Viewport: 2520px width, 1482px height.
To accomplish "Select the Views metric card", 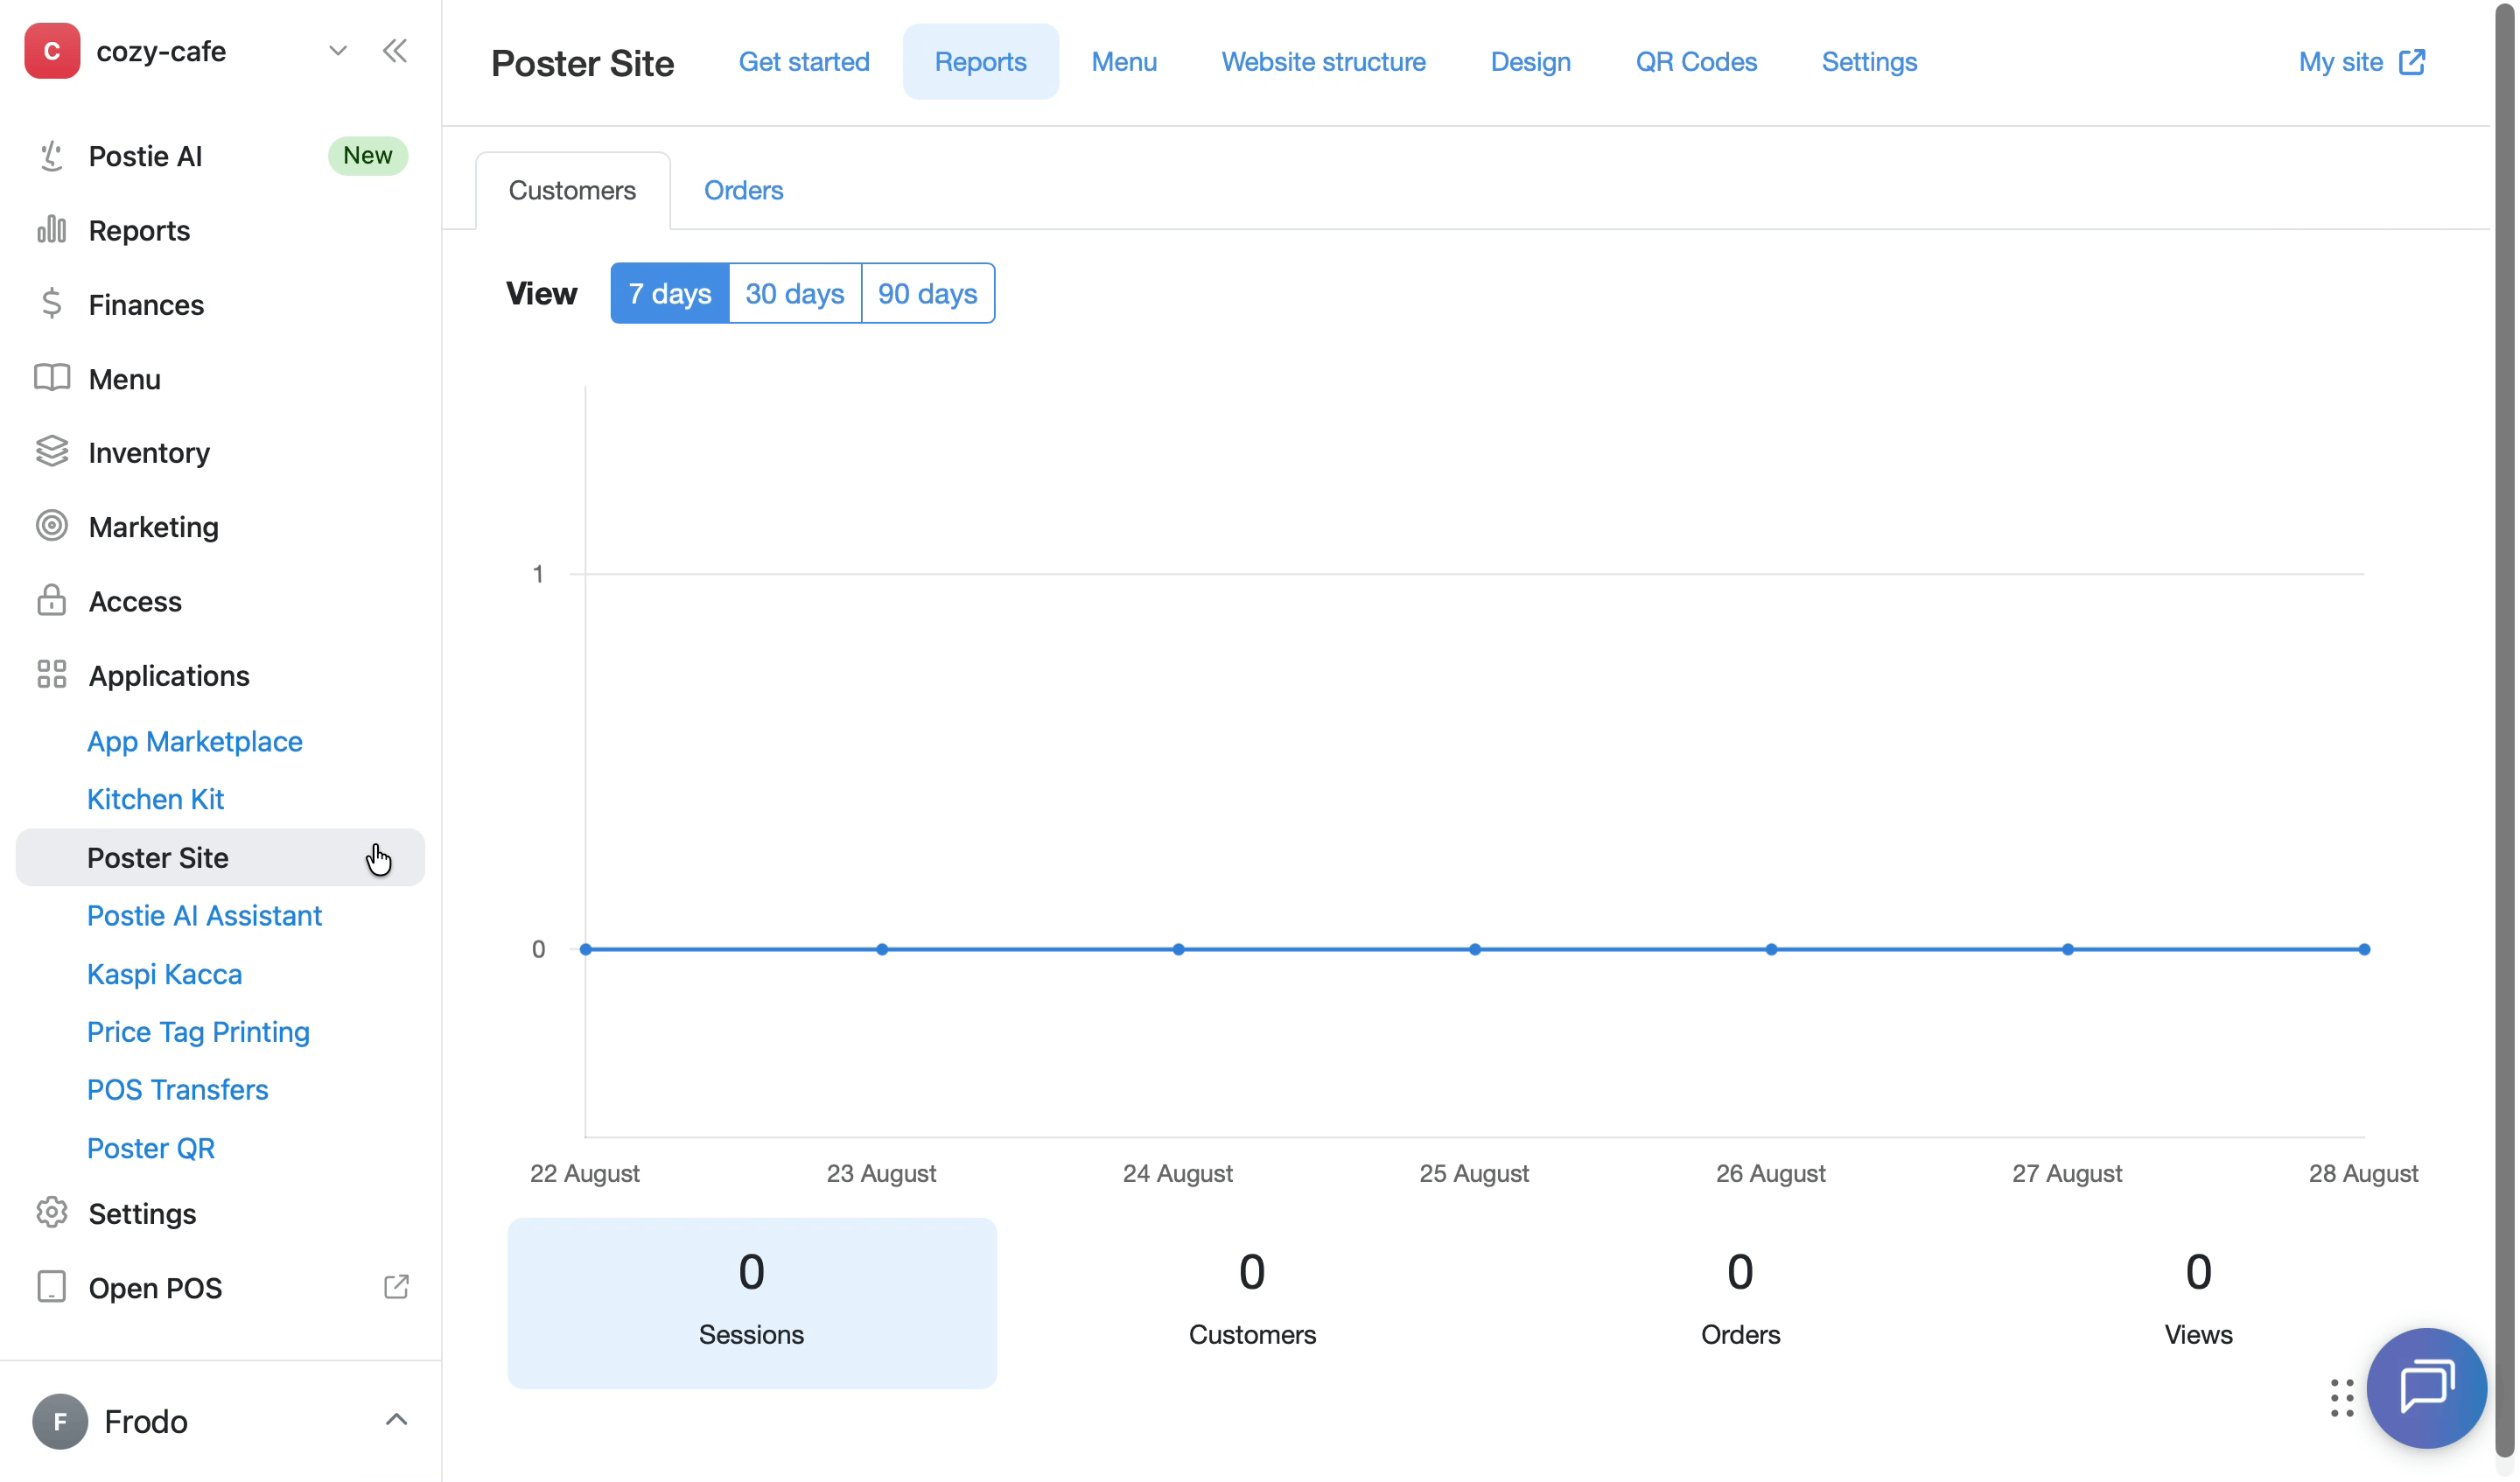I will (x=2198, y=1303).
